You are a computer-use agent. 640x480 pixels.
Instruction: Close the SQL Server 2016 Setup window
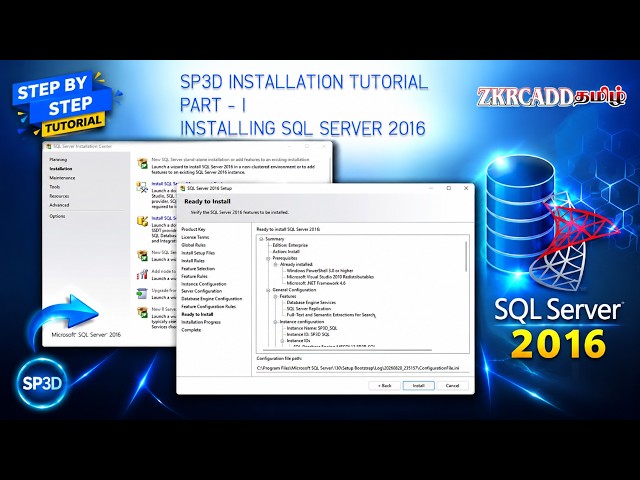tap(466, 188)
